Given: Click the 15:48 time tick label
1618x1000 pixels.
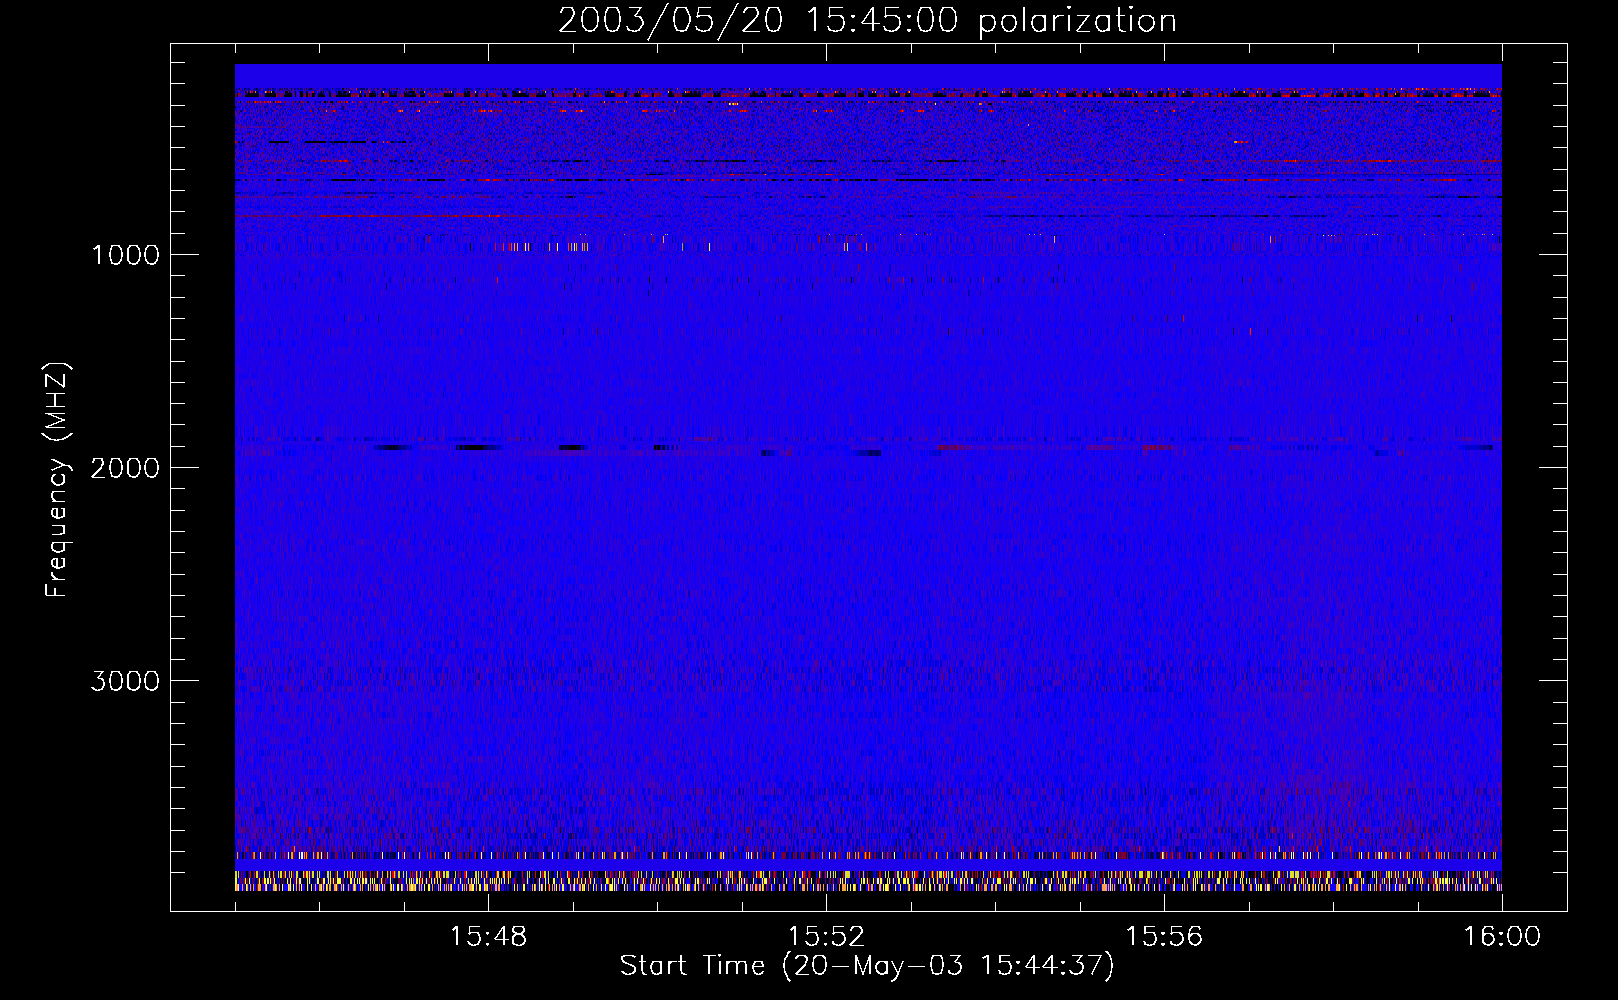Looking at the screenshot, I should pyautogui.click(x=488, y=937).
